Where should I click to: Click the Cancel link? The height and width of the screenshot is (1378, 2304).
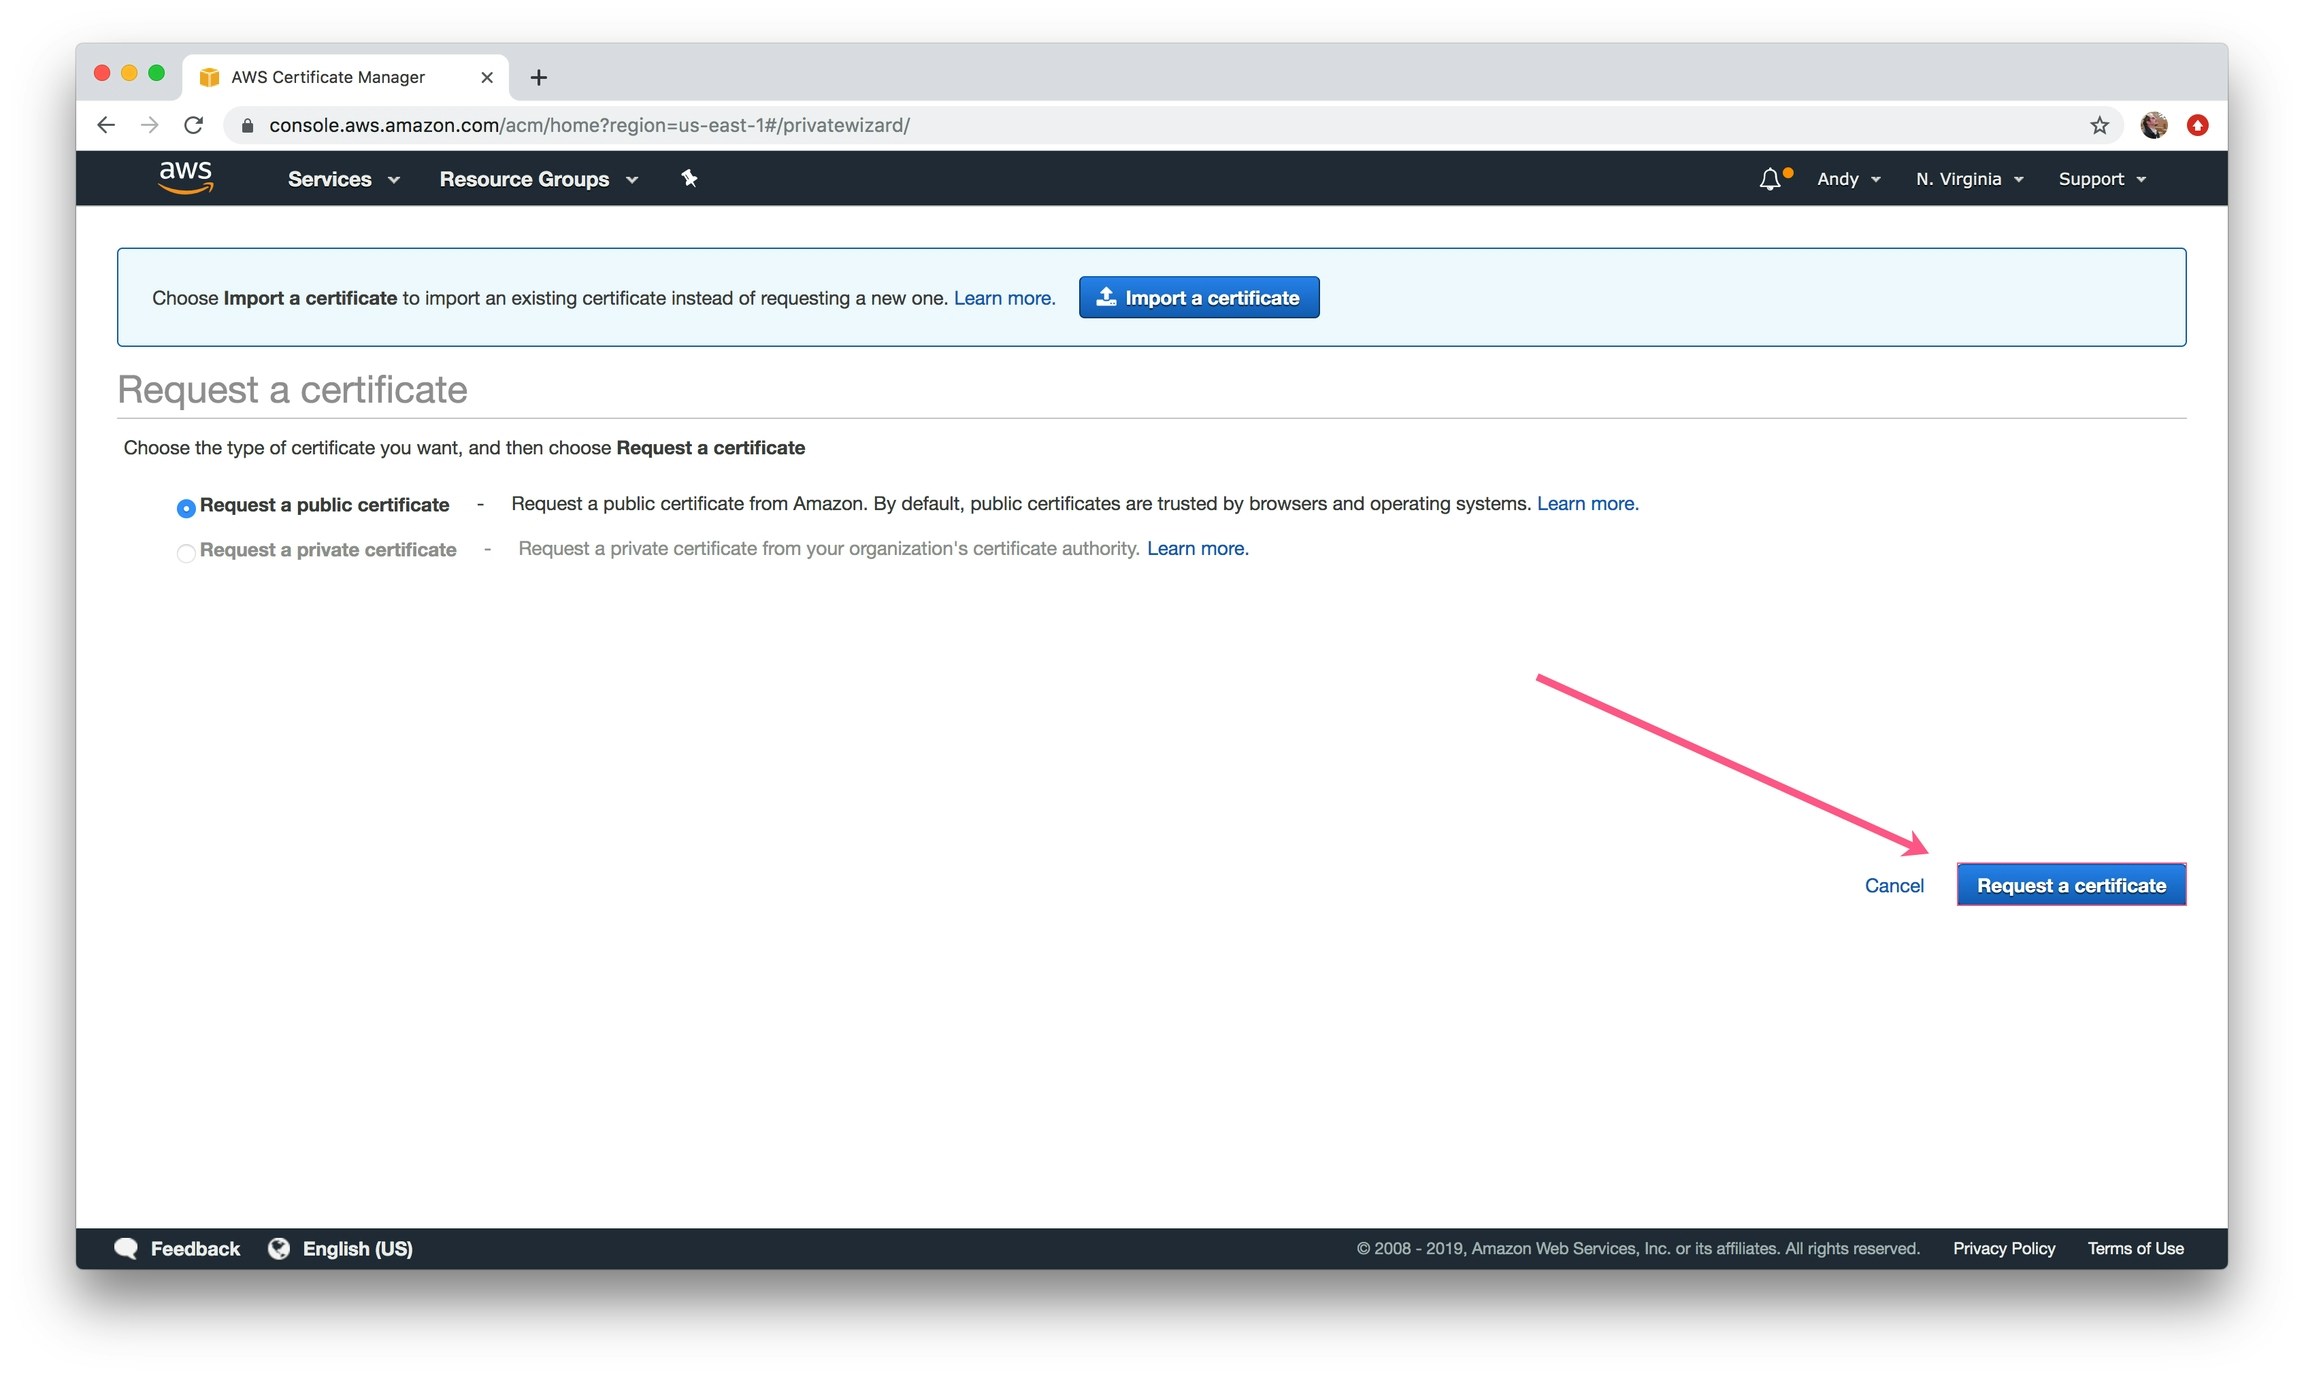coord(1893,886)
